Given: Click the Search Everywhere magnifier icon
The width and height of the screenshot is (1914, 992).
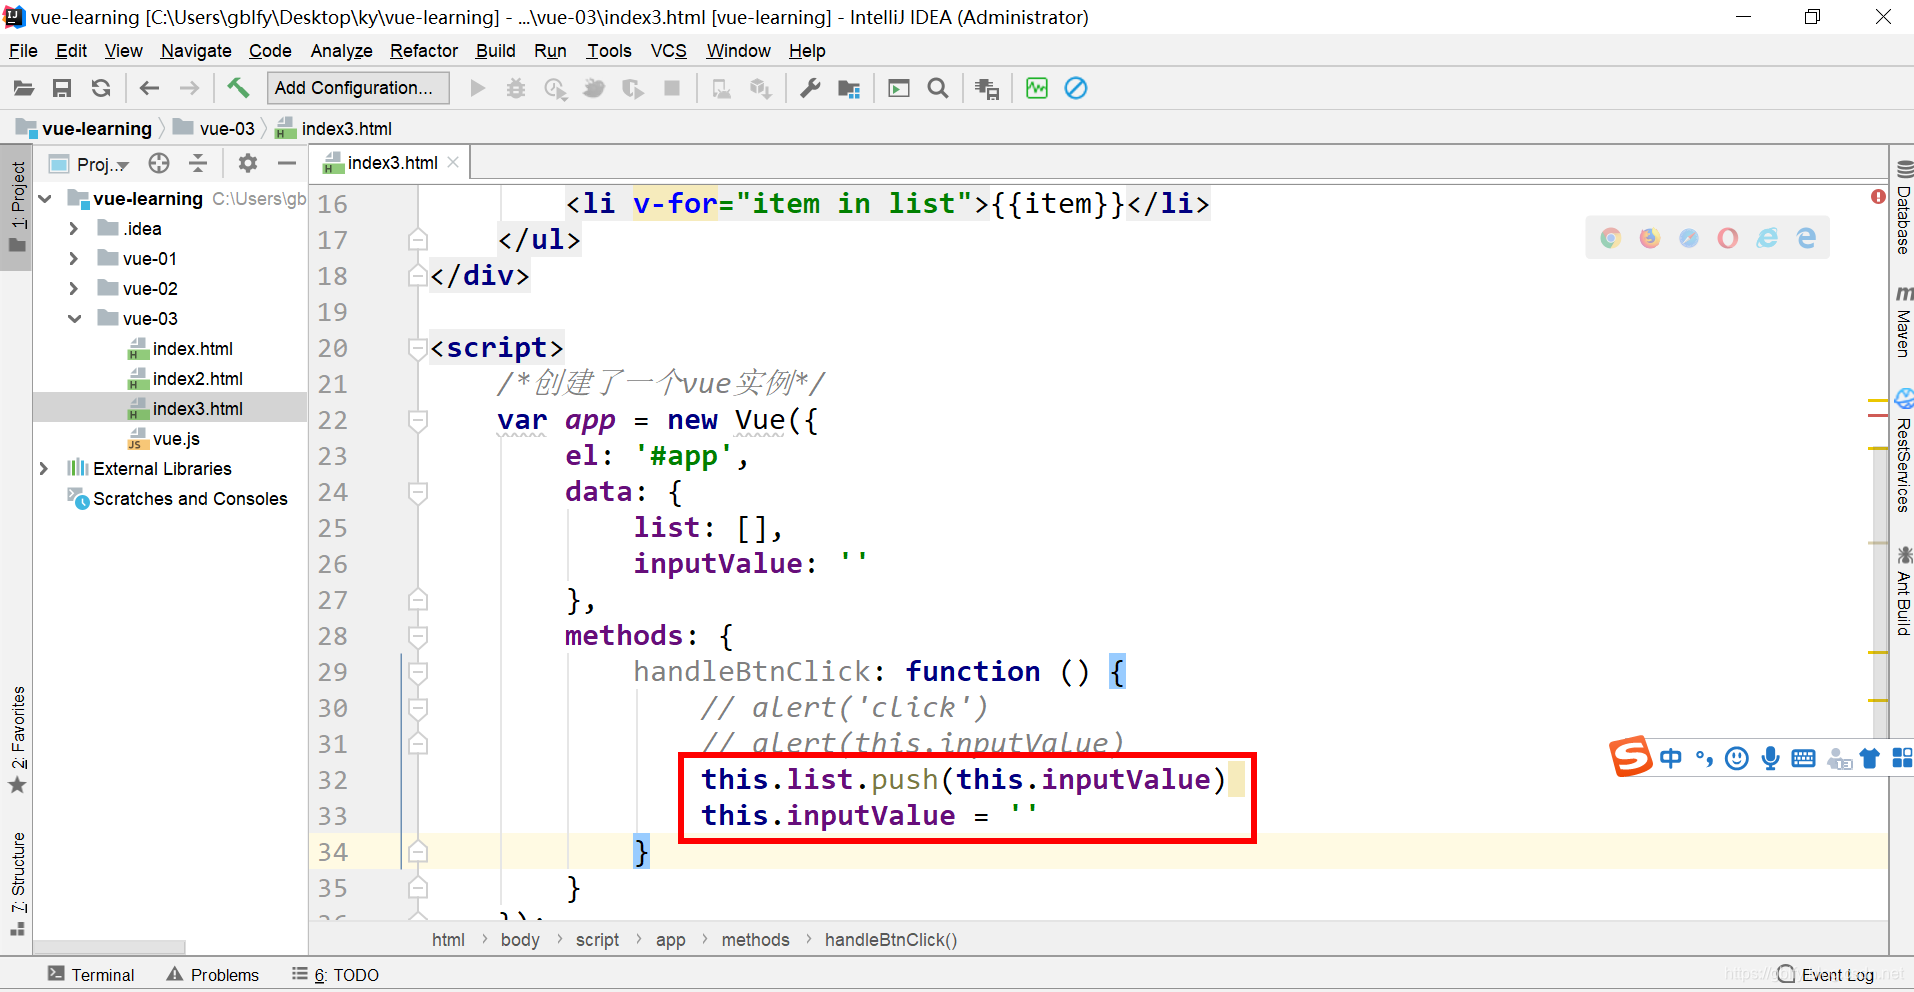Looking at the screenshot, I should point(938,88).
